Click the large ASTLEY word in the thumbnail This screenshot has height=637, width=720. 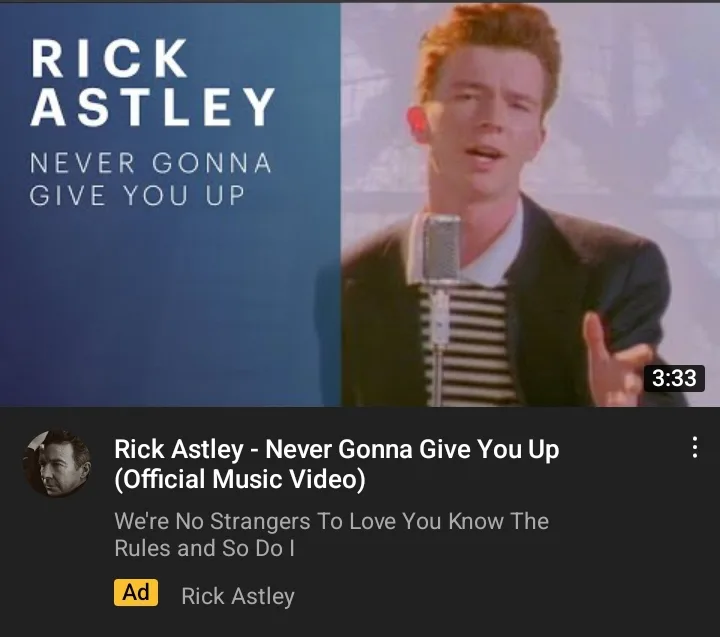point(152,106)
